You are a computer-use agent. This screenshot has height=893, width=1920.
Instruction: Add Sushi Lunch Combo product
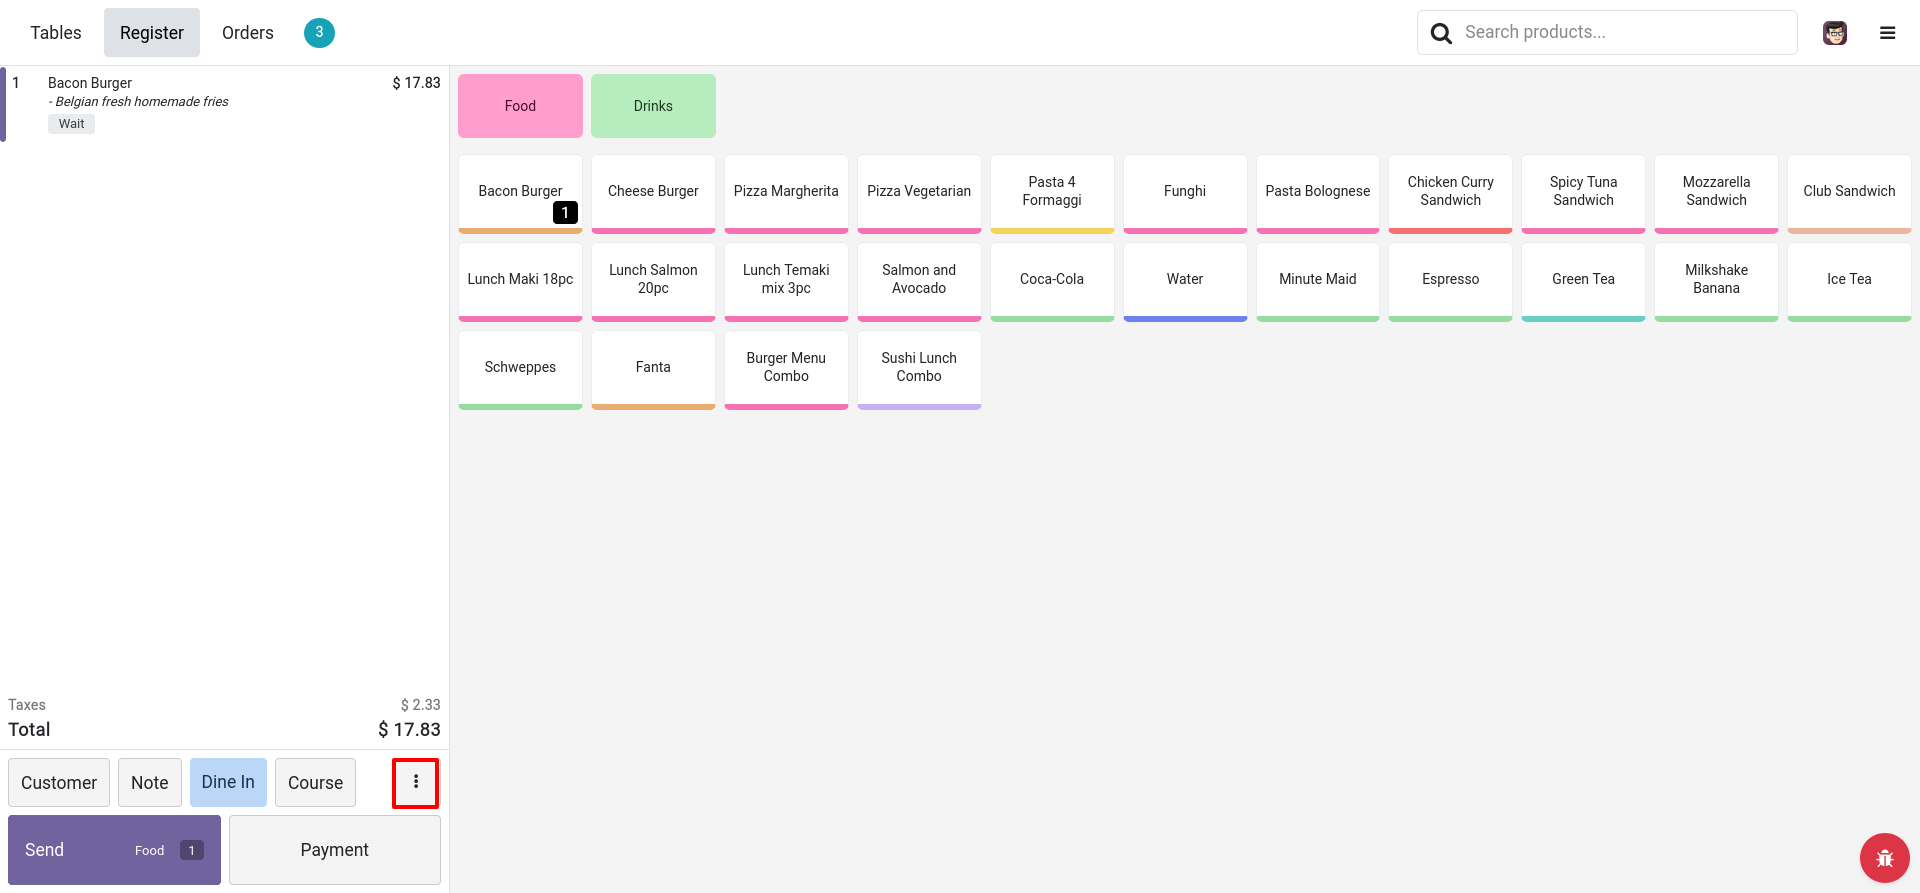coord(919,369)
